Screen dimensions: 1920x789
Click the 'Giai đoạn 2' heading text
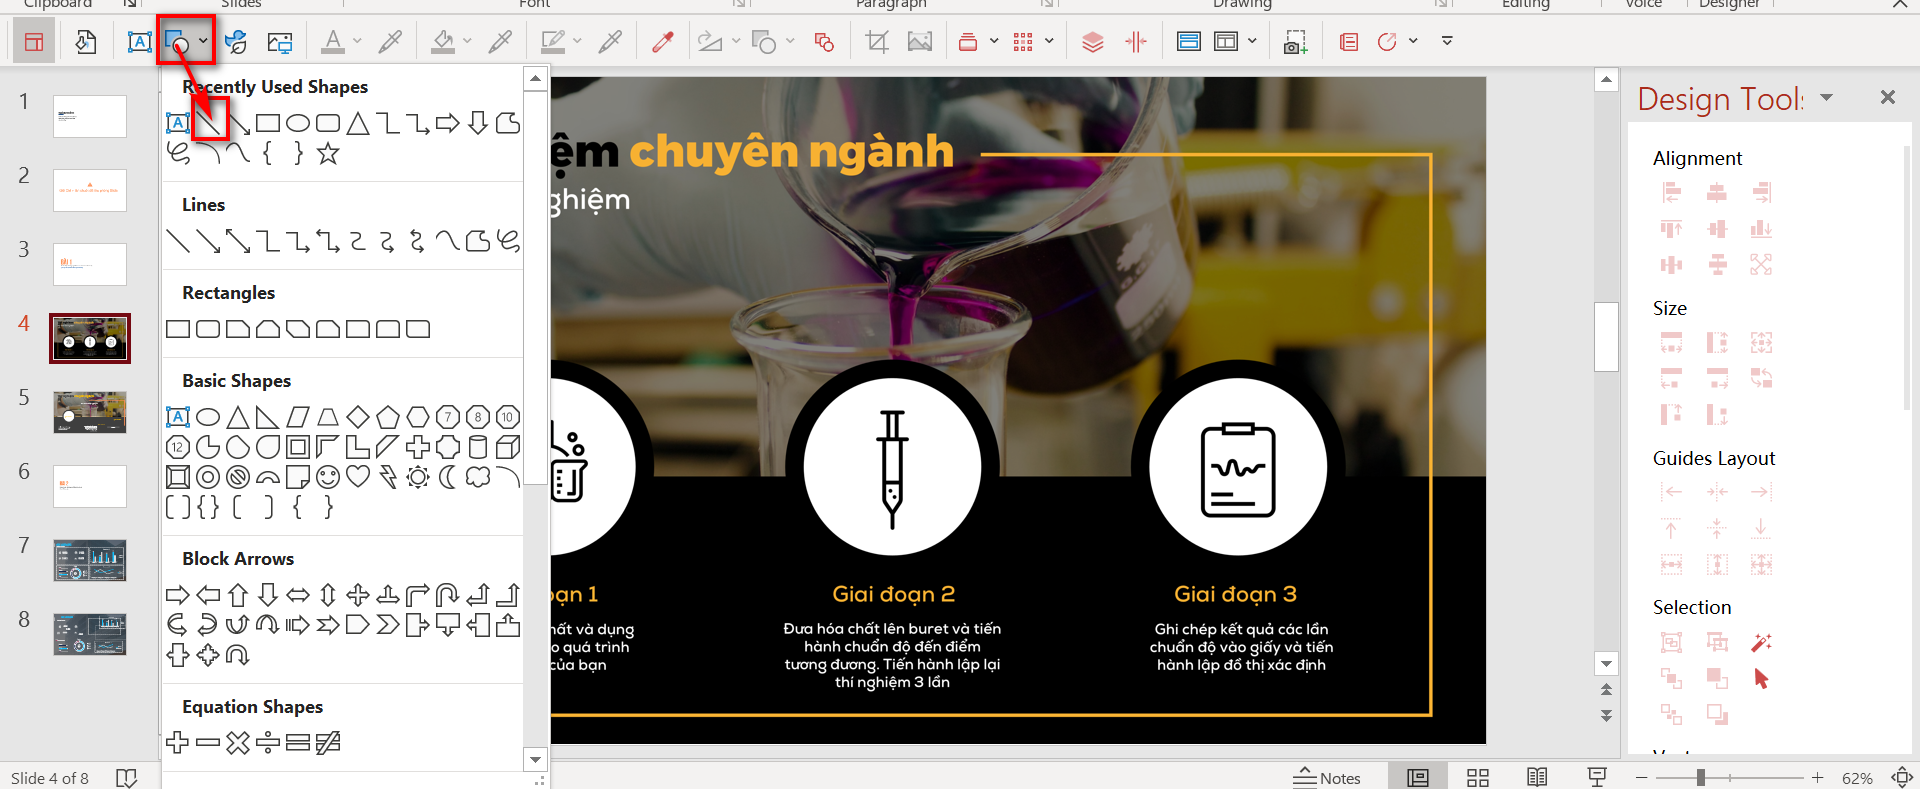click(x=893, y=594)
